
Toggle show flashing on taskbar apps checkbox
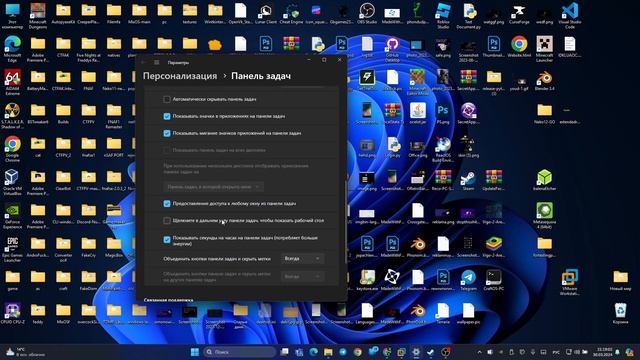click(x=167, y=133)
